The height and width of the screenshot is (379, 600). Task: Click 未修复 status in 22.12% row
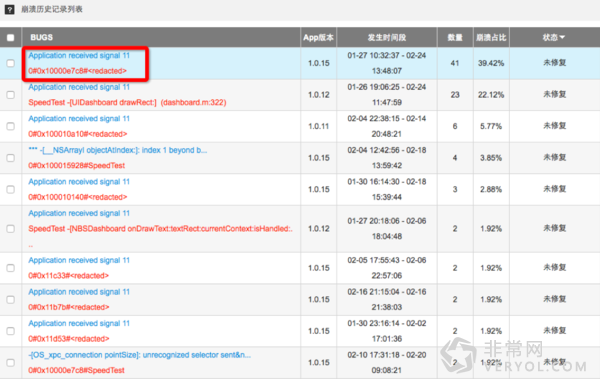(x=554, y=95)
